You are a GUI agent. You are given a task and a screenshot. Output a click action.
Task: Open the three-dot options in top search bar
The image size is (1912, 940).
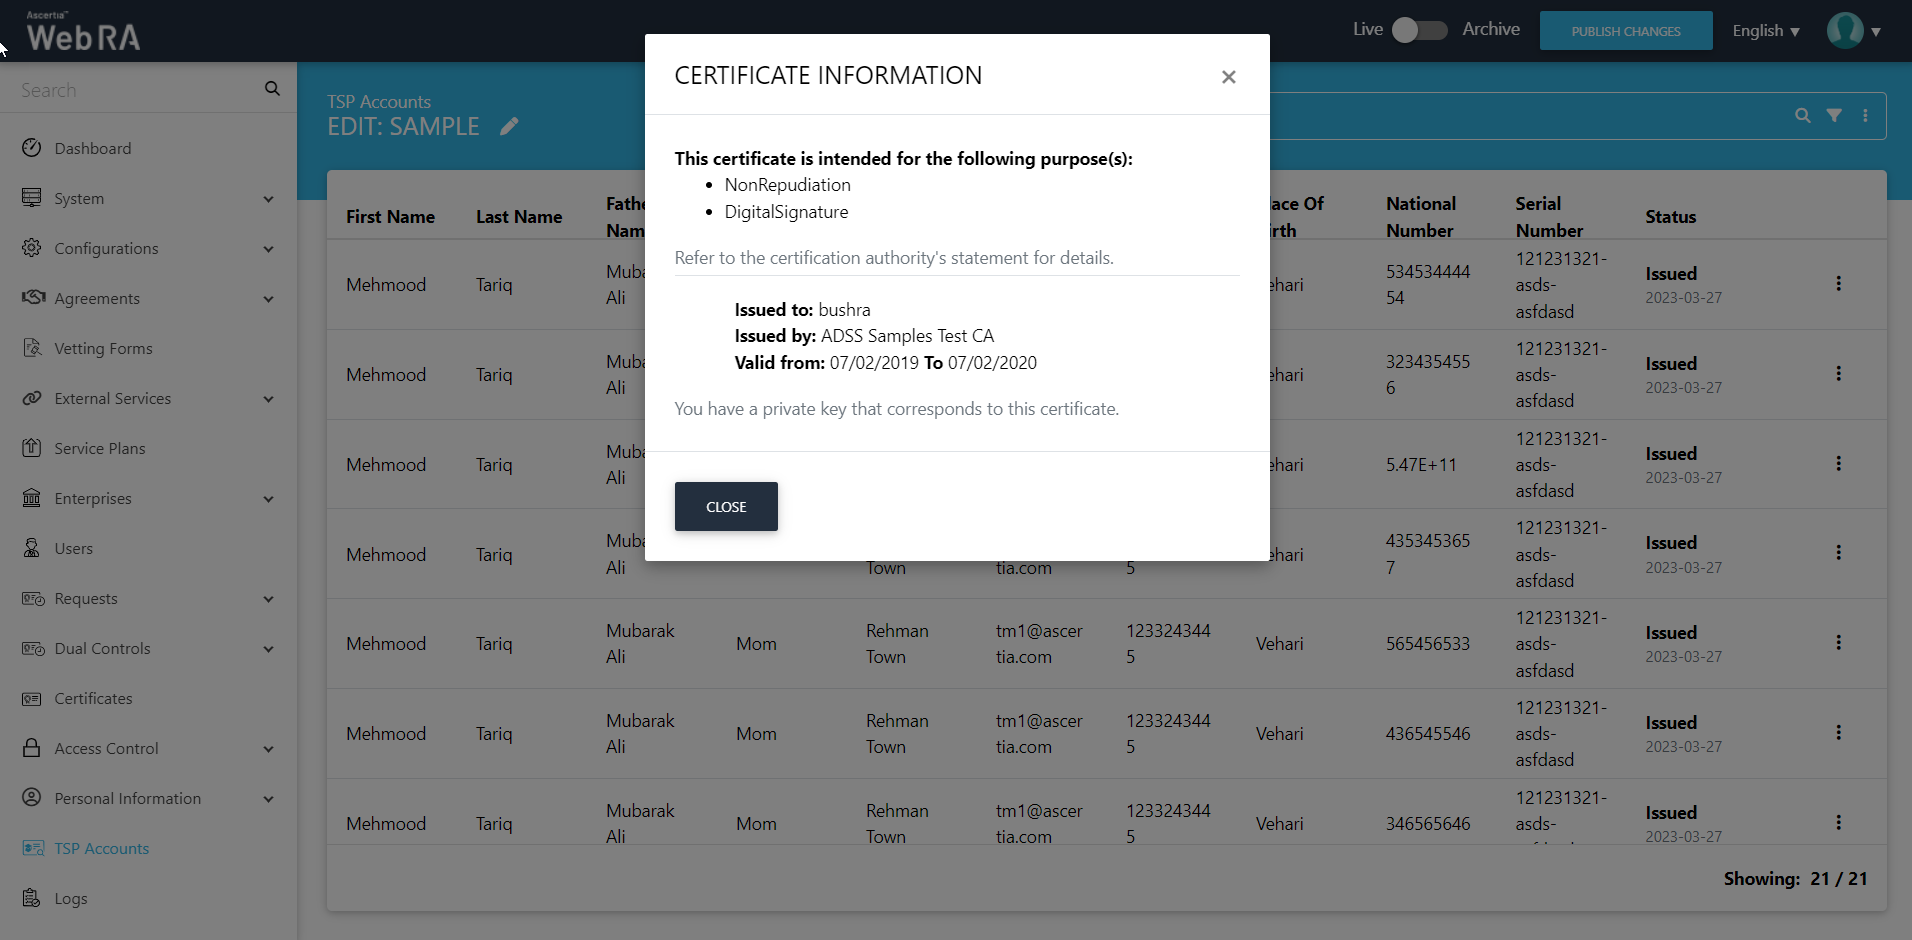pyautogui.click(x=1865, y=116)
